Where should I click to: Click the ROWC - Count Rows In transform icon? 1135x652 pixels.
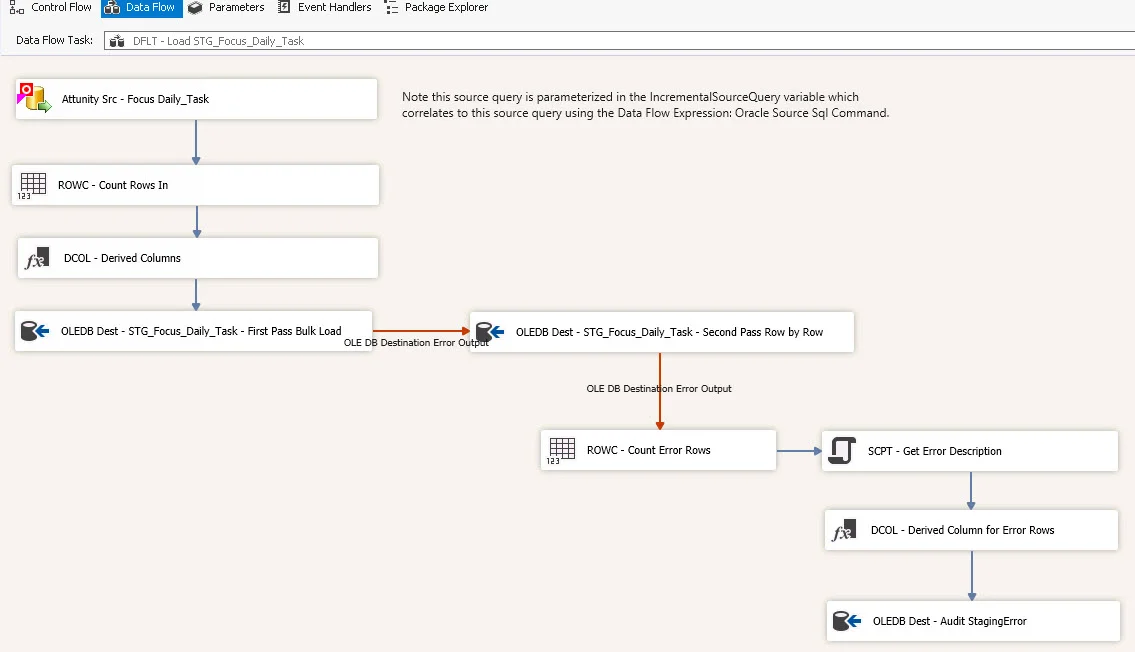click(x=34, y=184)
